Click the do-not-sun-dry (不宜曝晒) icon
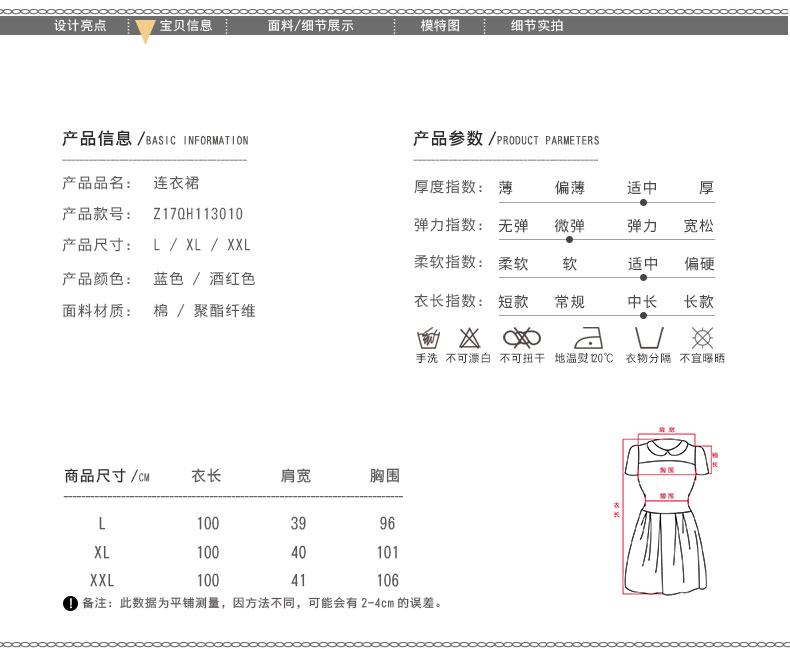 [x=702, y=337]
